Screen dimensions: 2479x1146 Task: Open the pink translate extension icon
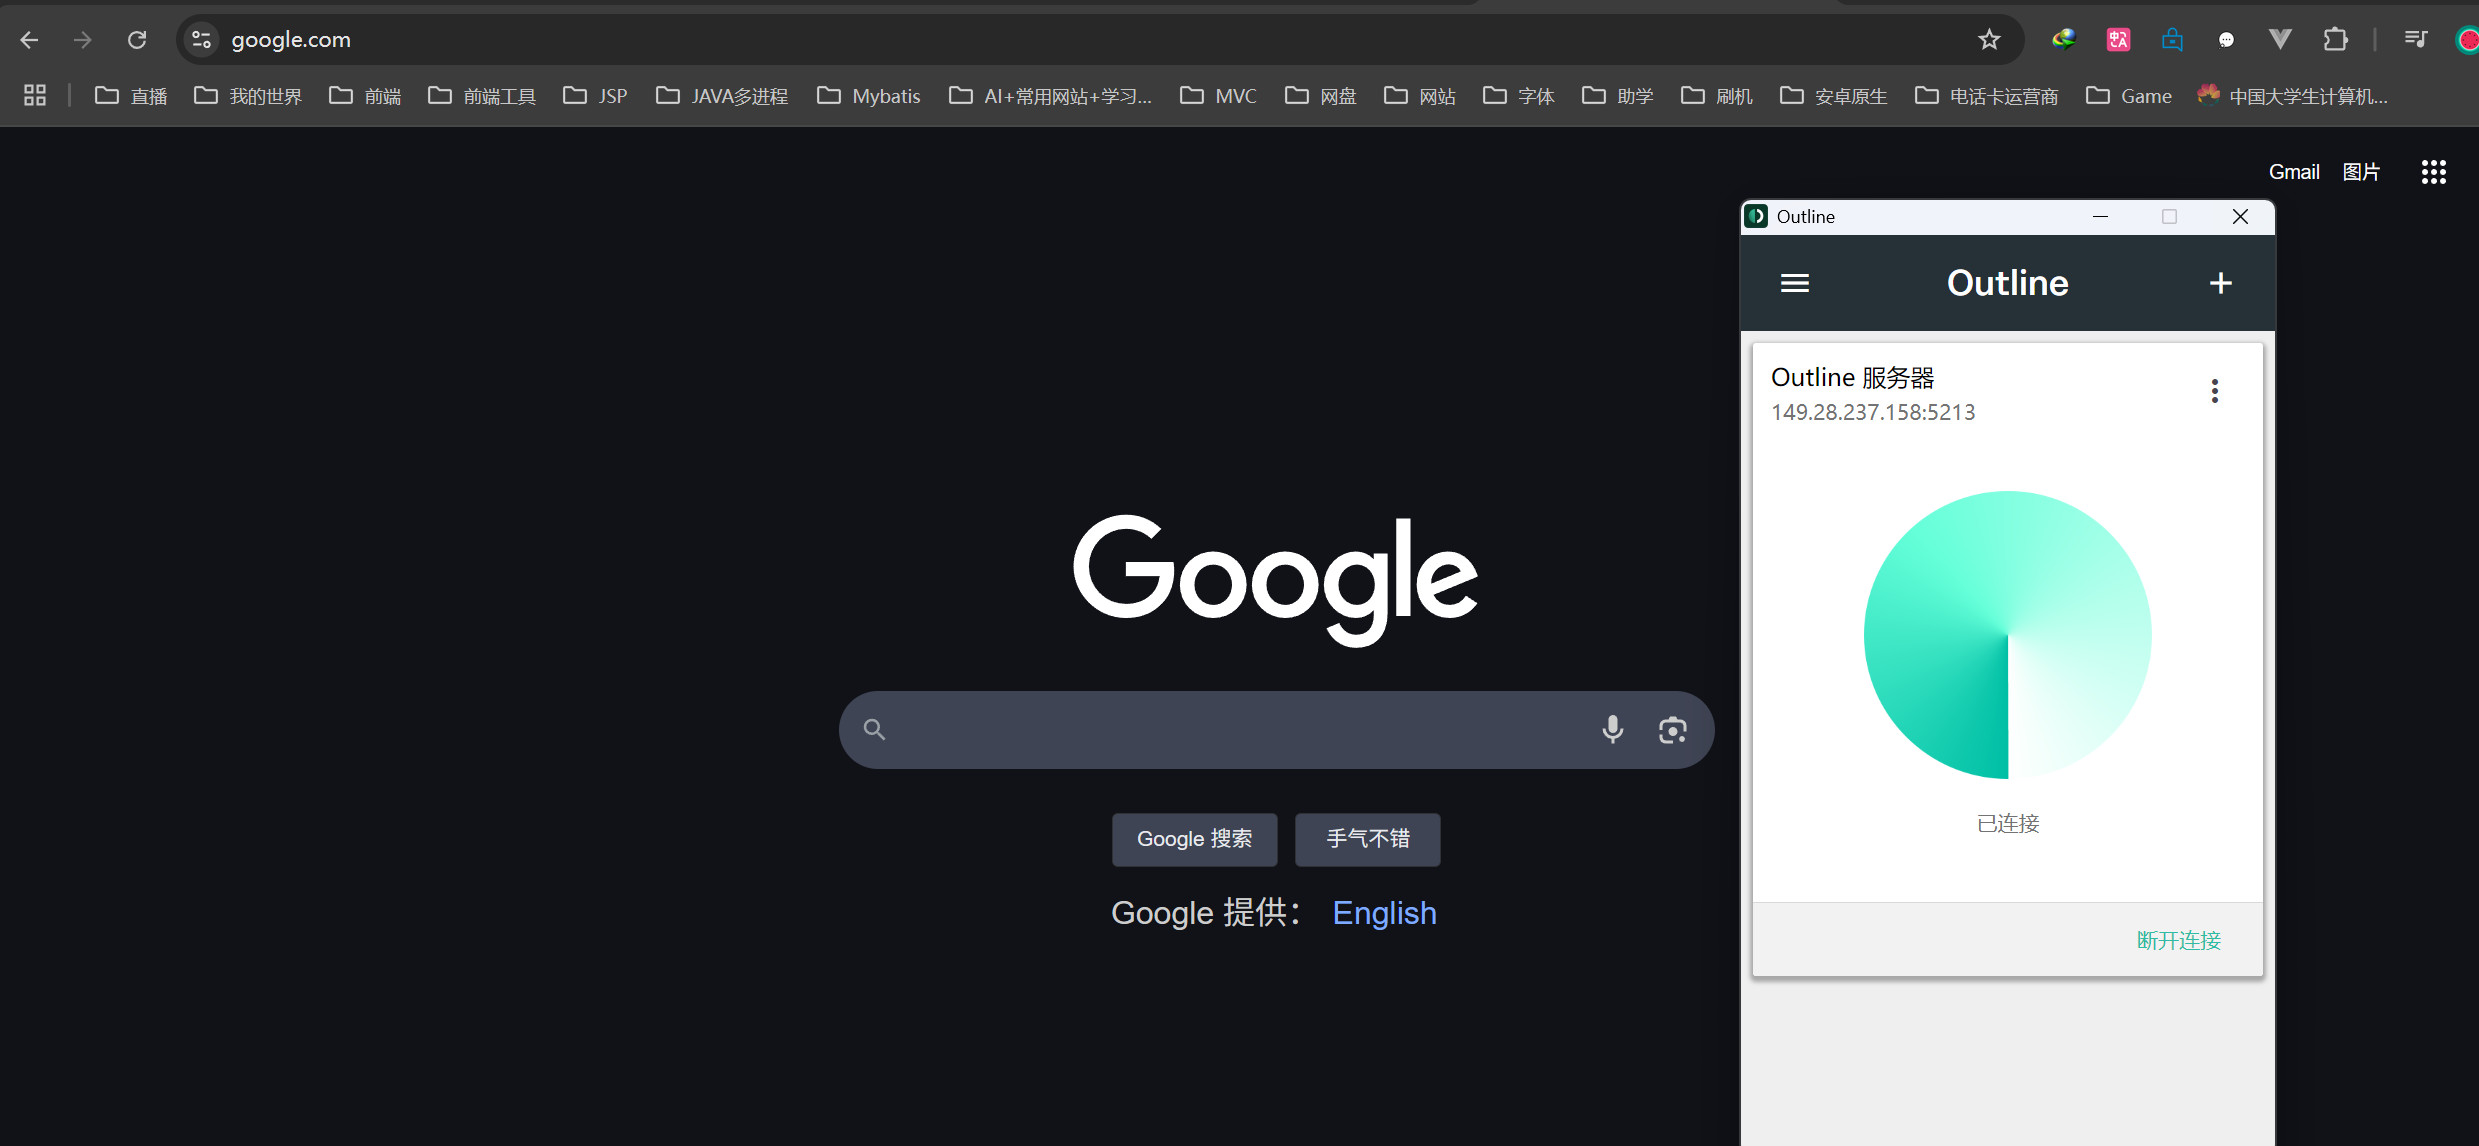coord(2118,40)
